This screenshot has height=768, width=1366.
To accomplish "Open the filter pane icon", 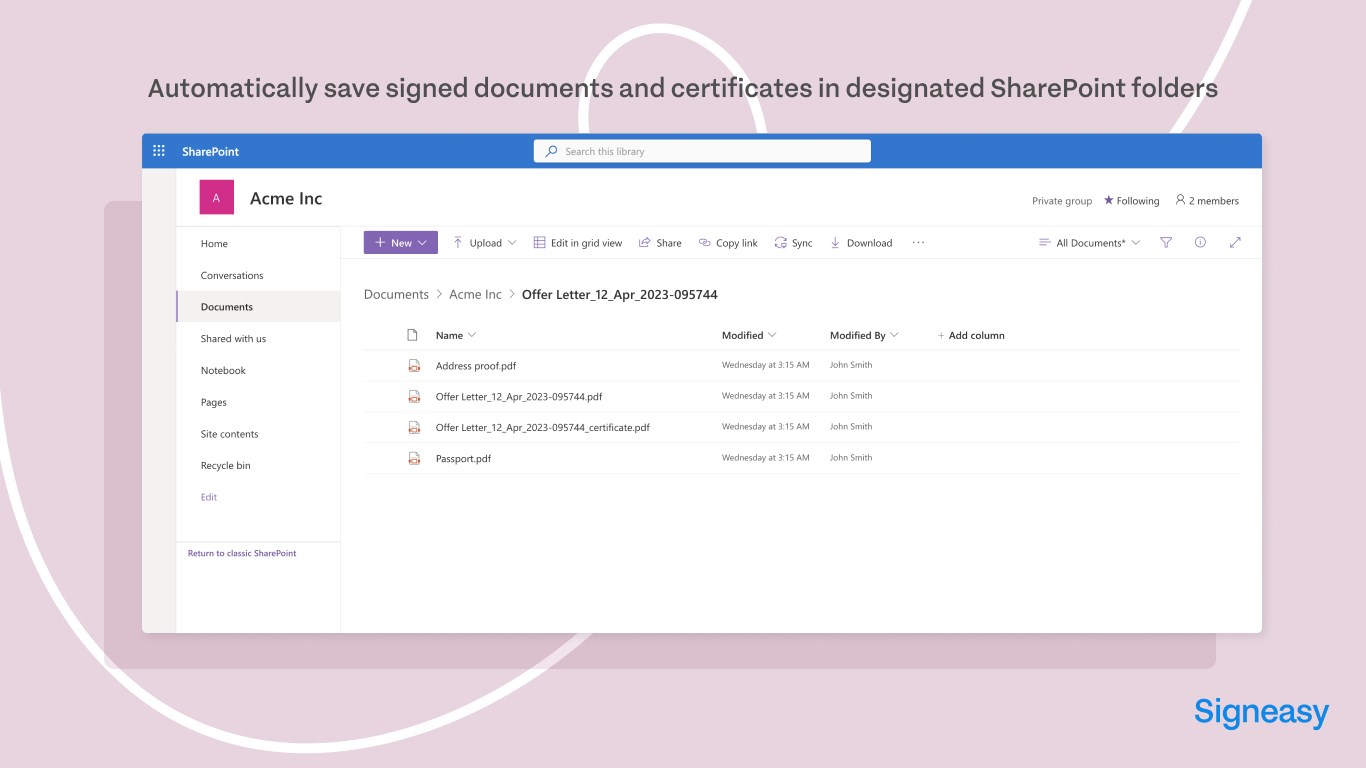I will (1166, 242).
